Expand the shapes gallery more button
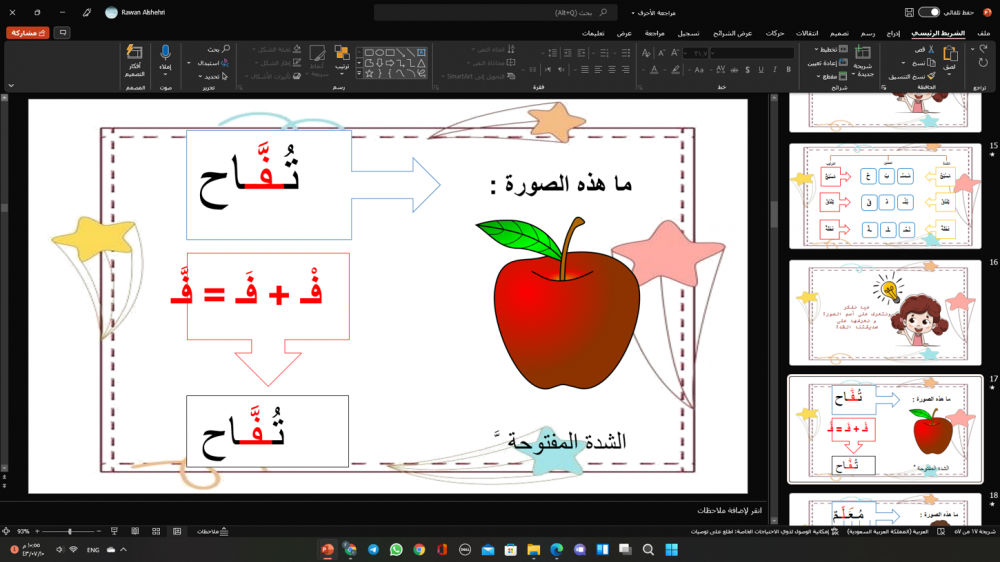 [359, 74]
